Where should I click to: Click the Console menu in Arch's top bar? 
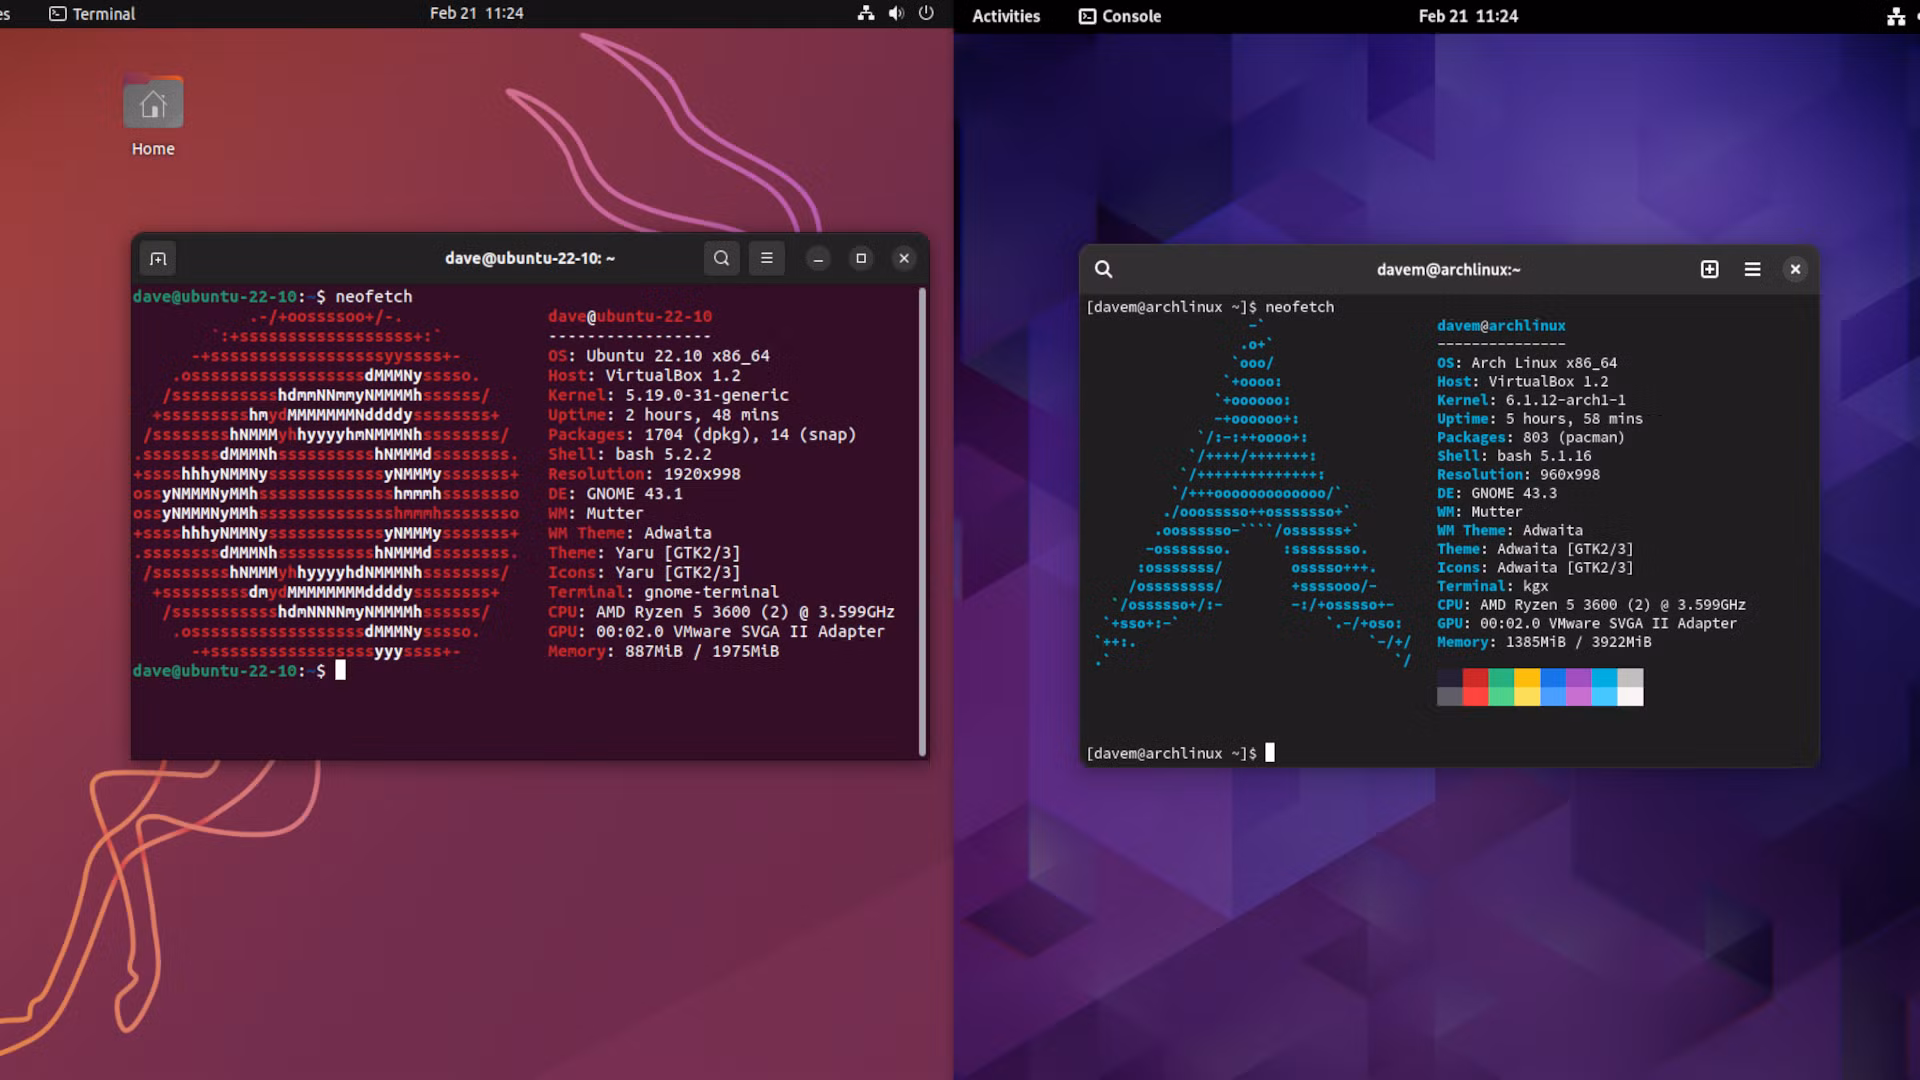coord(1130,16)
